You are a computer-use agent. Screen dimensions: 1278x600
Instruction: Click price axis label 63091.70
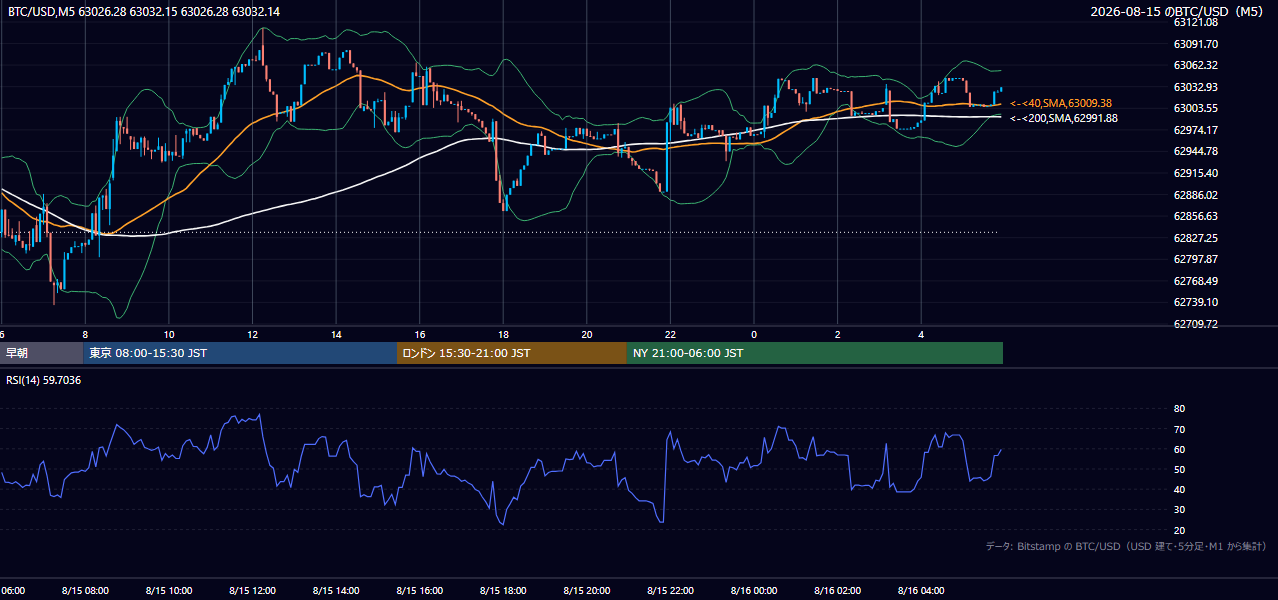[x=1195, y=44]
